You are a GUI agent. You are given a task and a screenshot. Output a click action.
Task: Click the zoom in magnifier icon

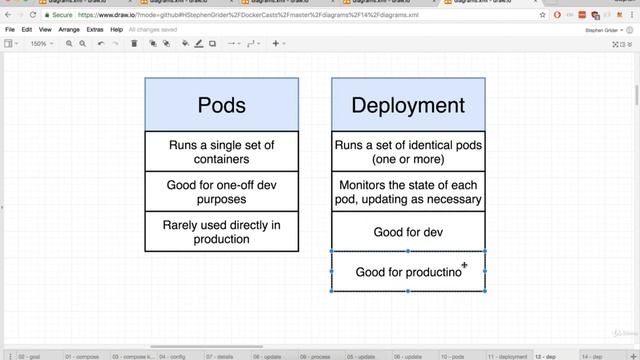point(69,44)
